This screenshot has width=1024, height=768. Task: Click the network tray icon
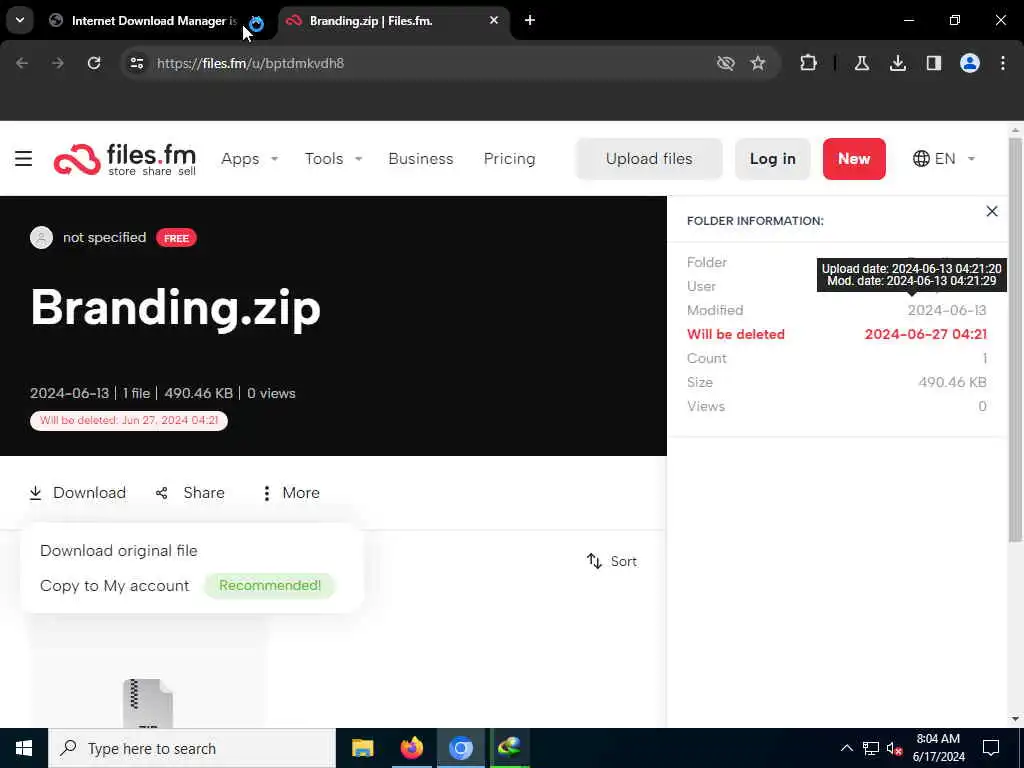tap(871, 748)
